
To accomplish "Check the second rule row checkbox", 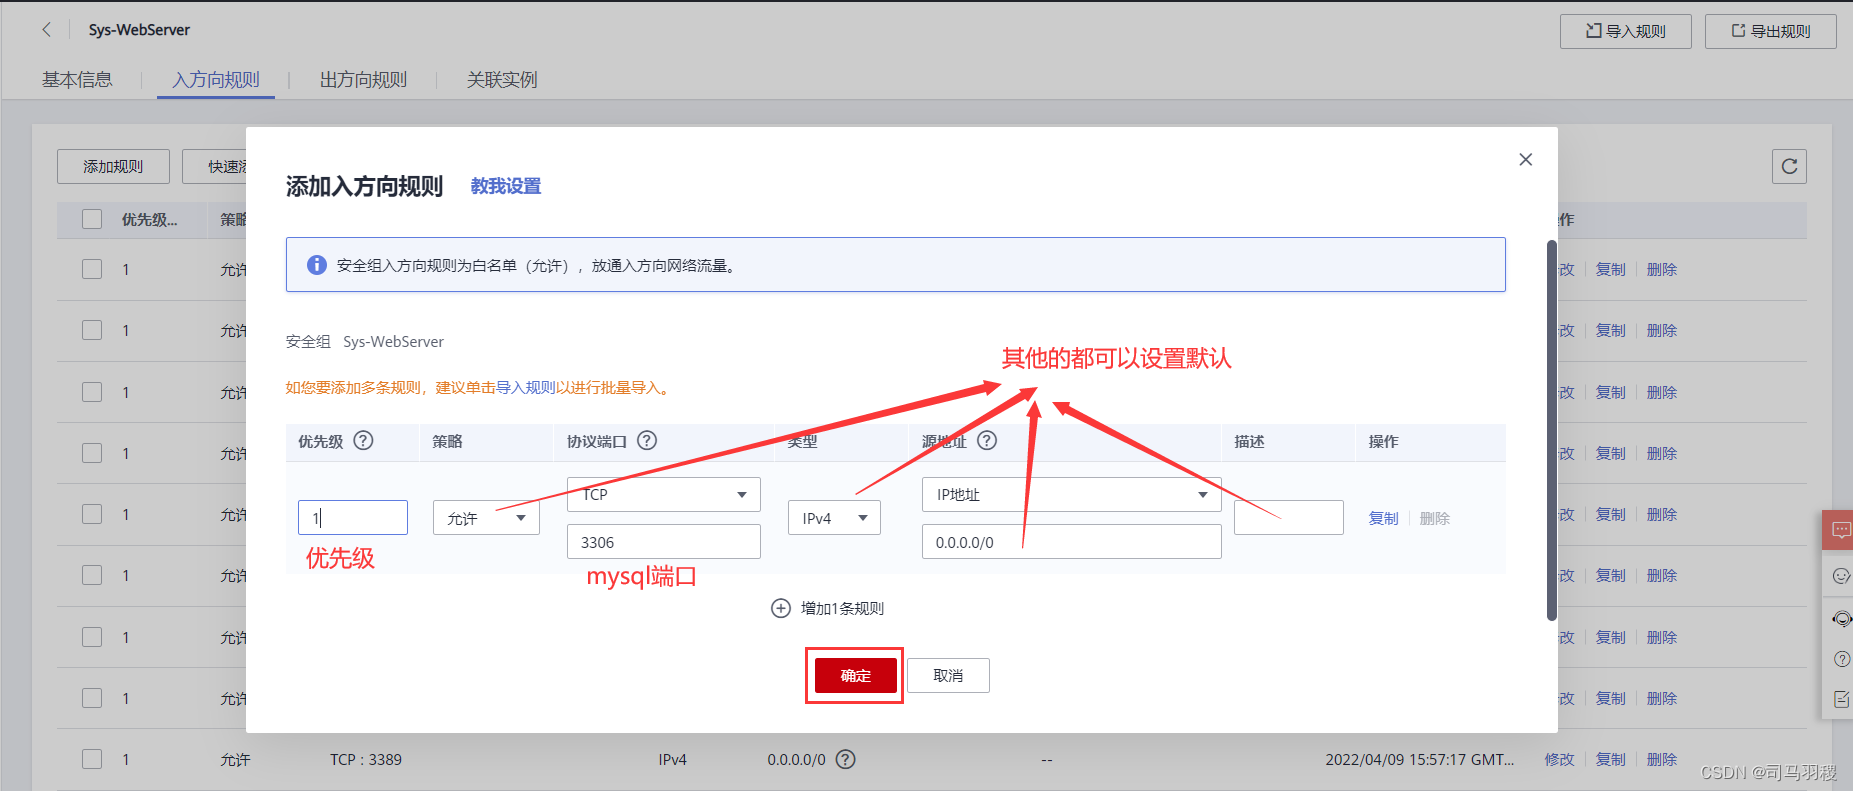I will [92, 330].
